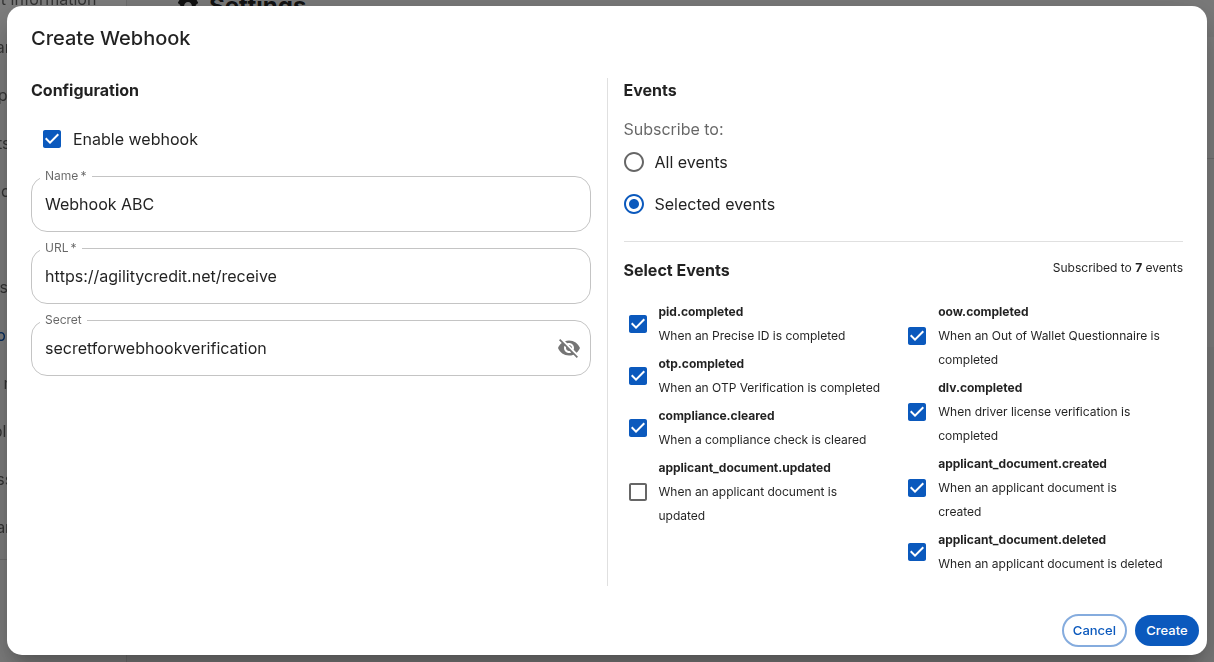Create the webhook

pyautogui.click(x=1166, y=630)
